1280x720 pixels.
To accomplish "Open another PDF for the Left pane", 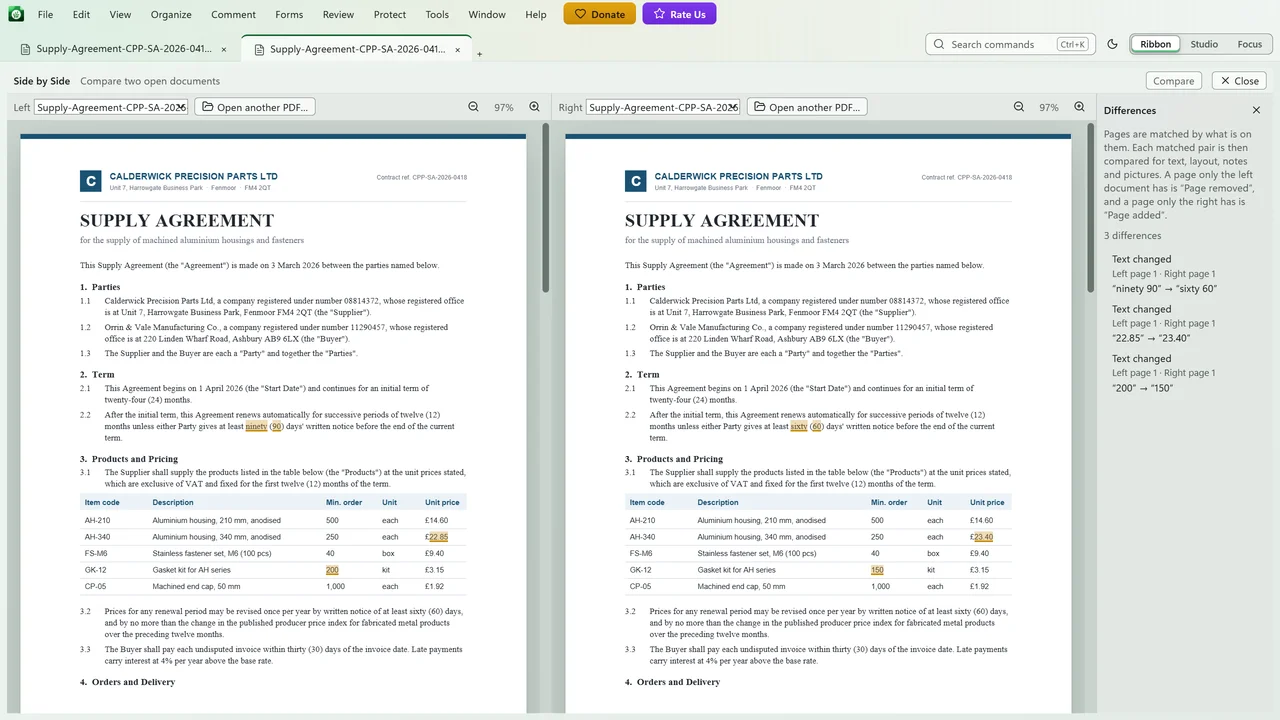I will pos(255,107).
